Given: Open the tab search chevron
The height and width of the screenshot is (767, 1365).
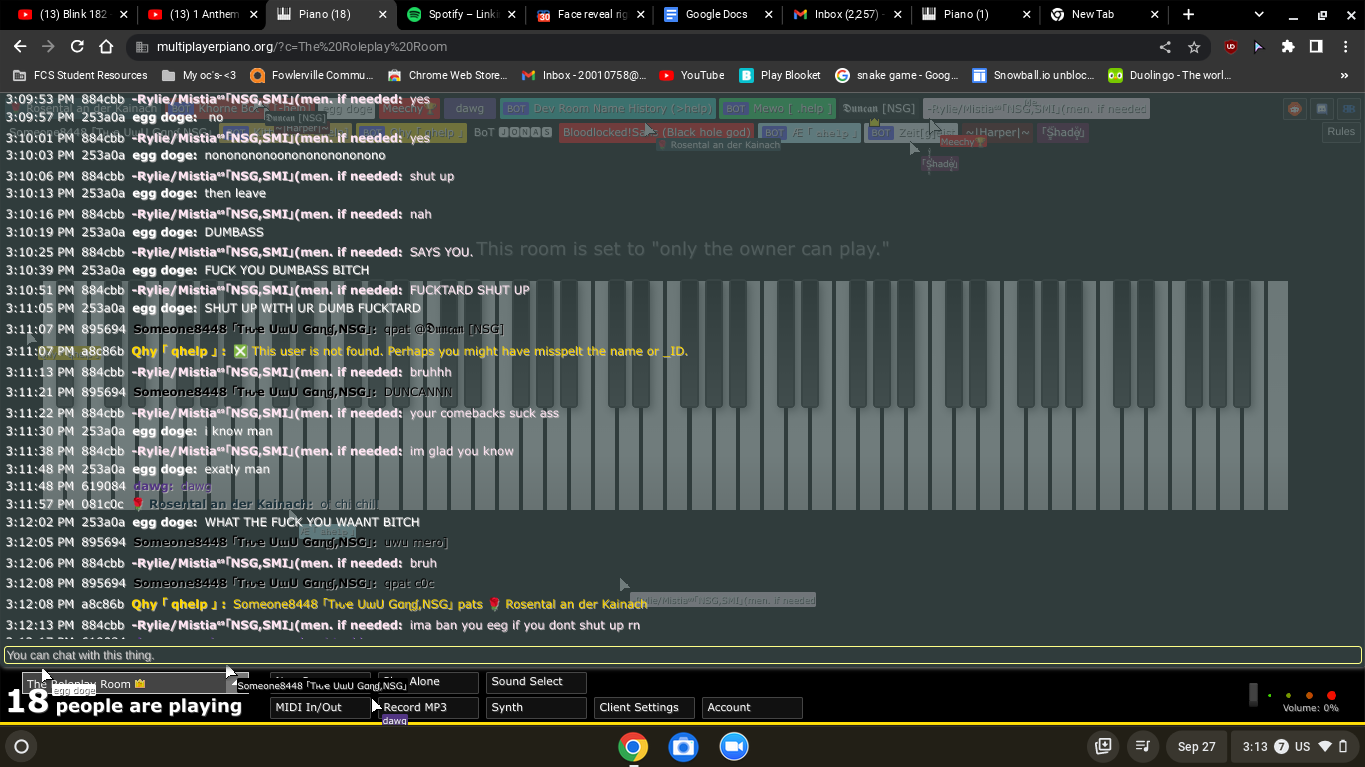Looking at the screenshot, I should (1259, 15).
